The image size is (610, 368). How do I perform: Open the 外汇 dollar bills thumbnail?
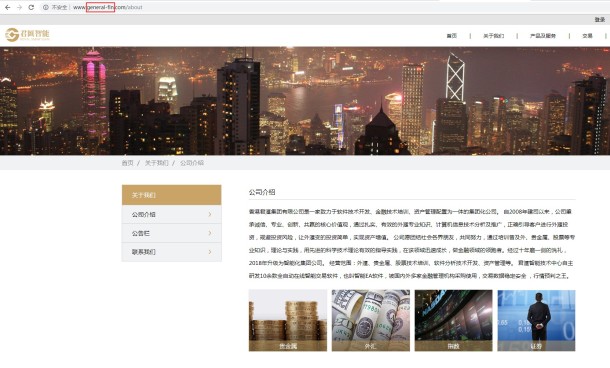click(x=371, y=320)
